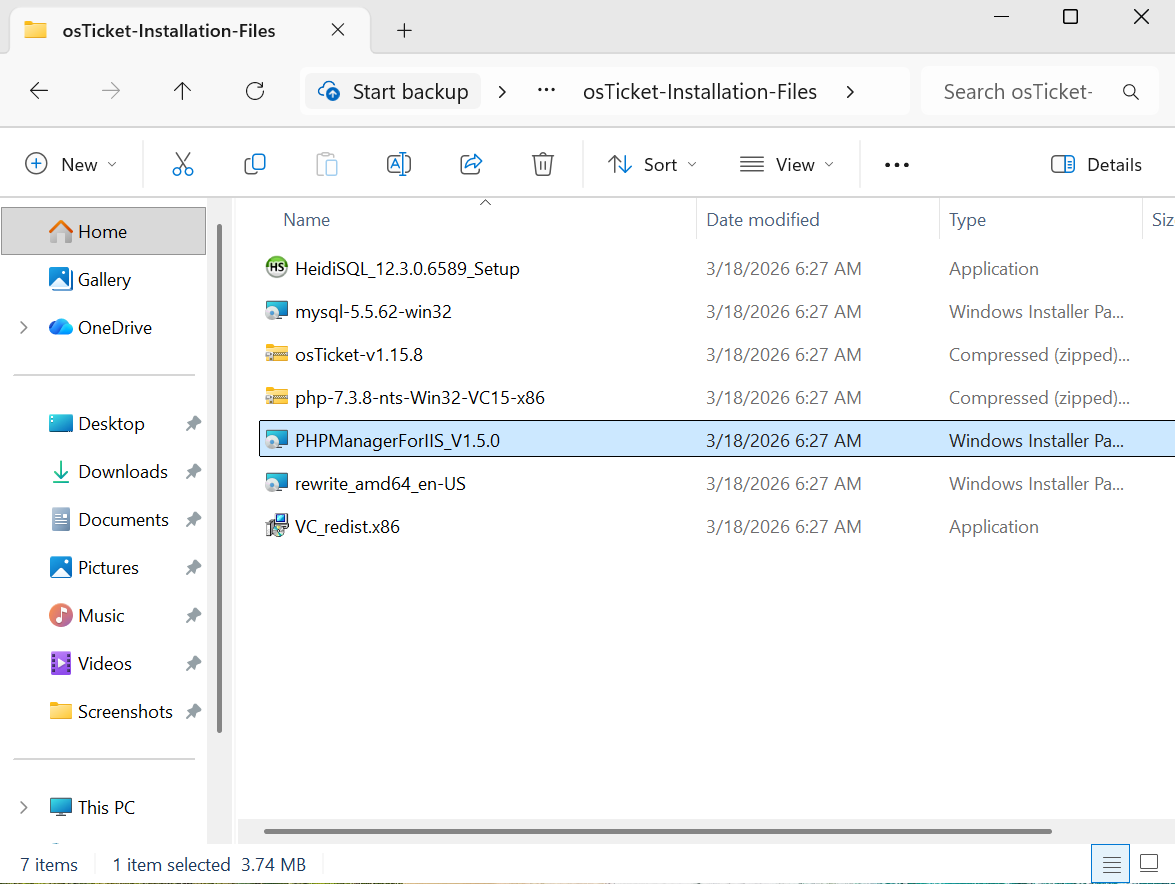This screenshot has width=1175, height=884.
Task: Unpin Downloads from quick access
Action: coord(193,471)
